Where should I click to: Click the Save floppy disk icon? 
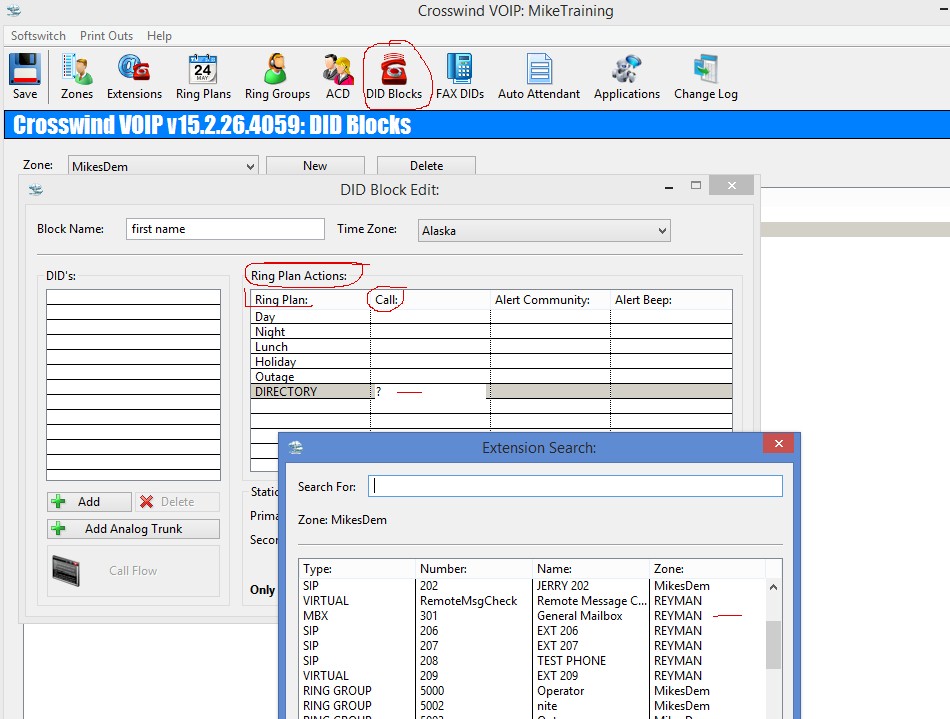tap(25, 76)
